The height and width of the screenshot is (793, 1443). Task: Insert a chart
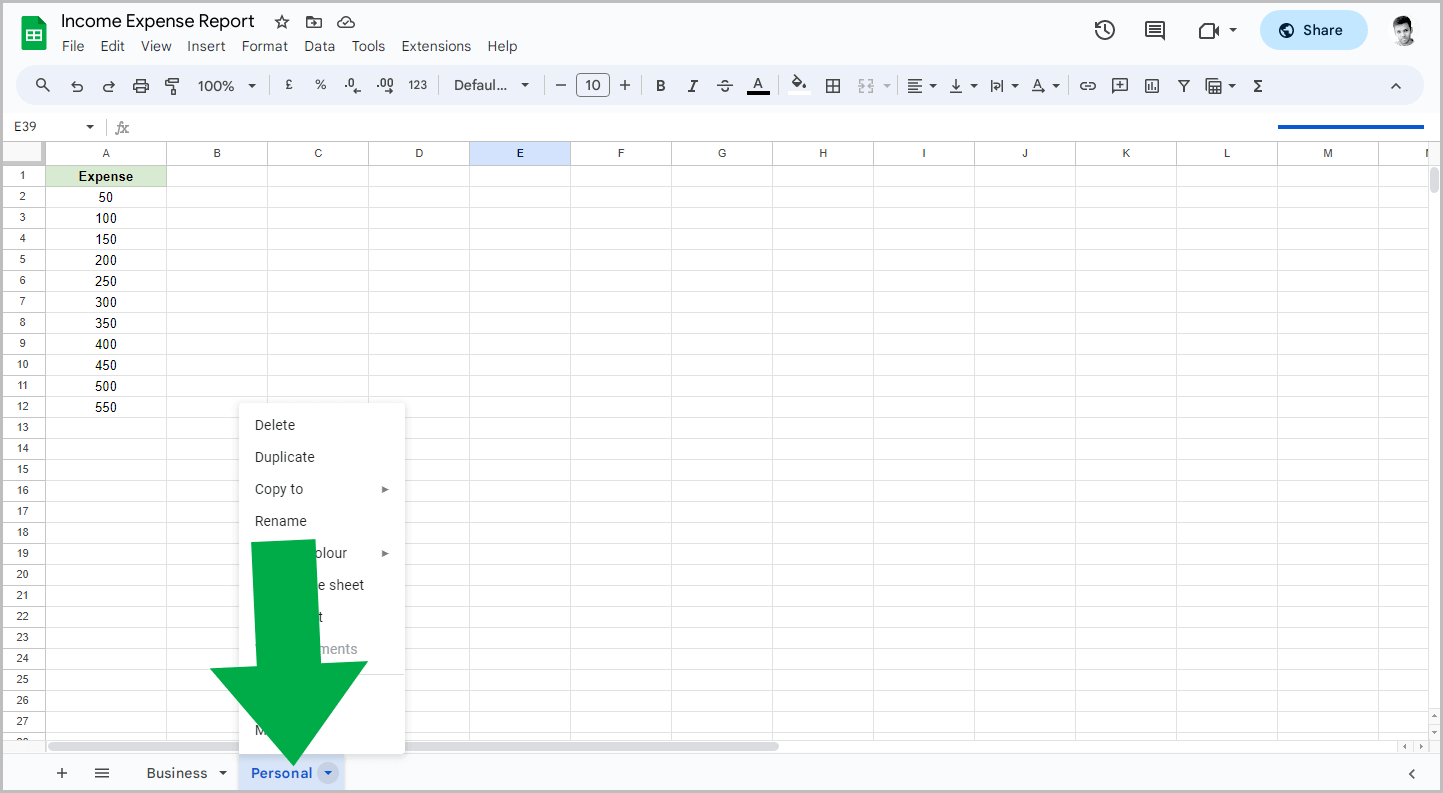[1152, 86]
